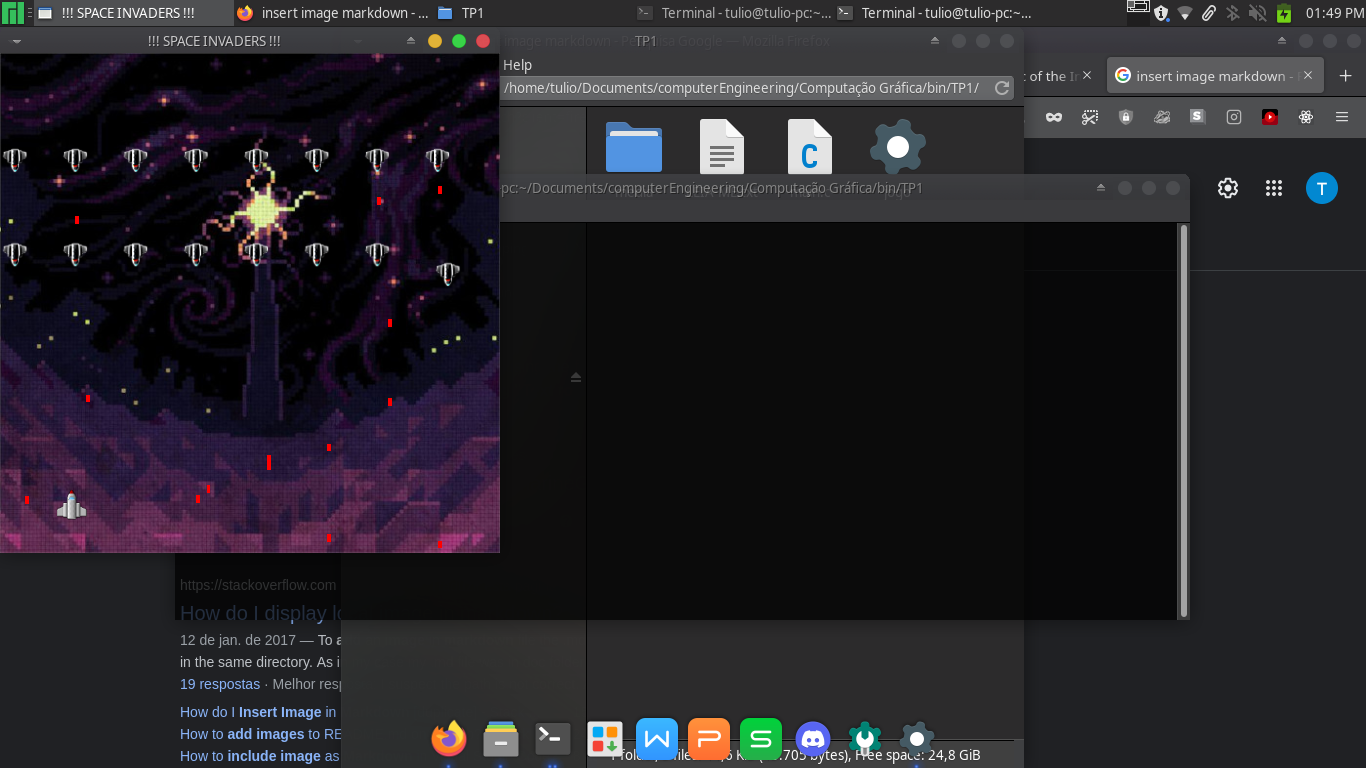1366x768 pixels.
Task: Open 'How to include image as' link
Action: coord(260,756)
